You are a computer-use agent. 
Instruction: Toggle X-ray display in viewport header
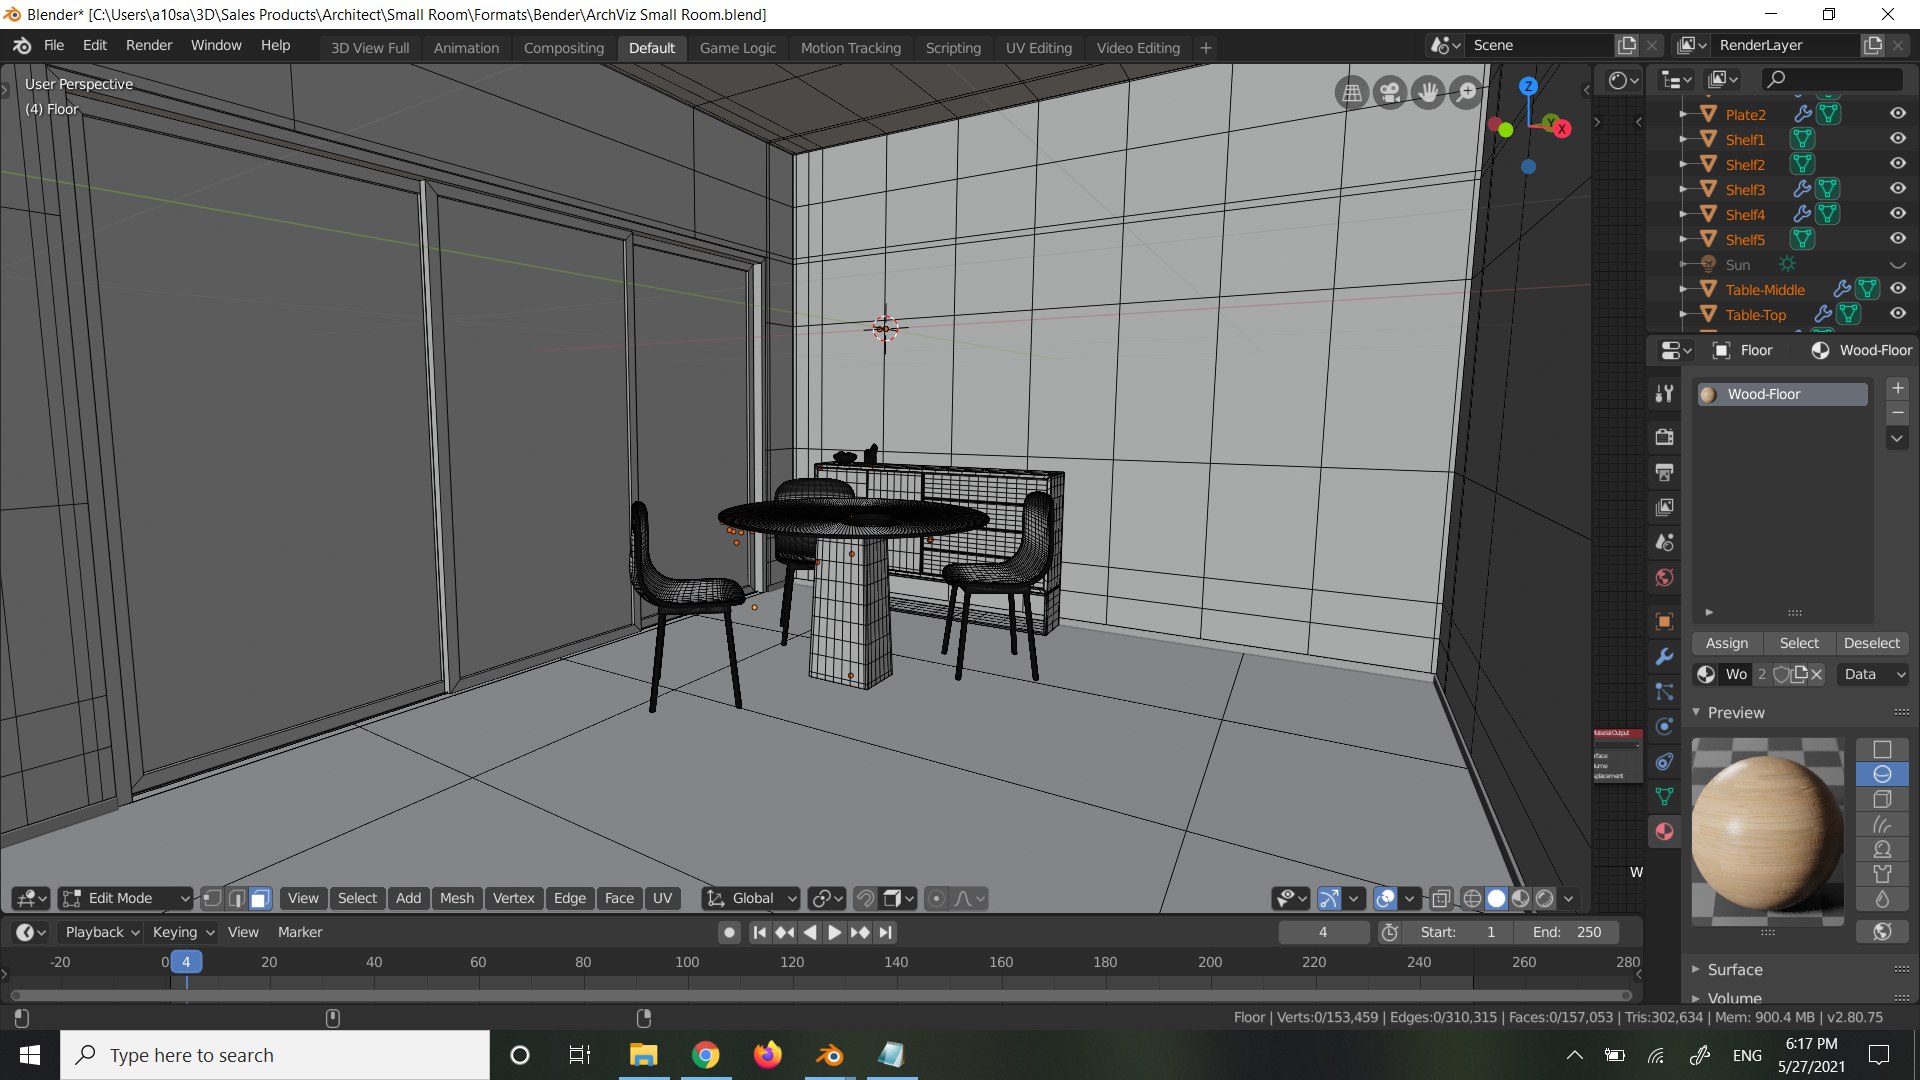[1440, 898]
